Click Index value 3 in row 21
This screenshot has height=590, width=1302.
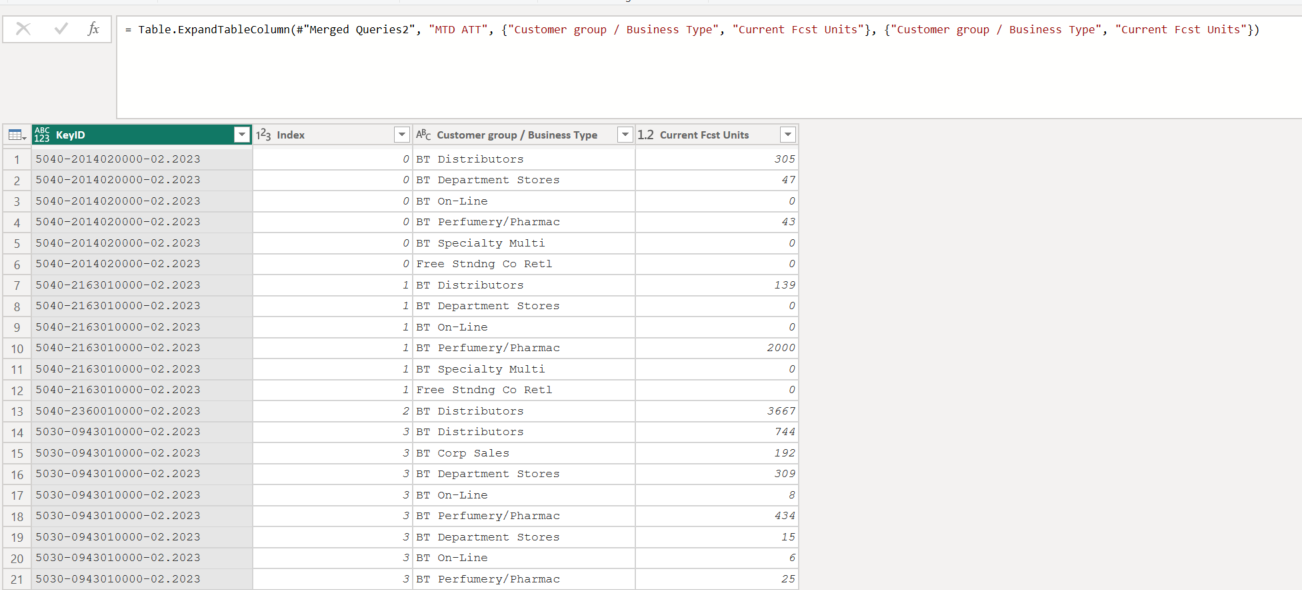(x=405, y=579)
